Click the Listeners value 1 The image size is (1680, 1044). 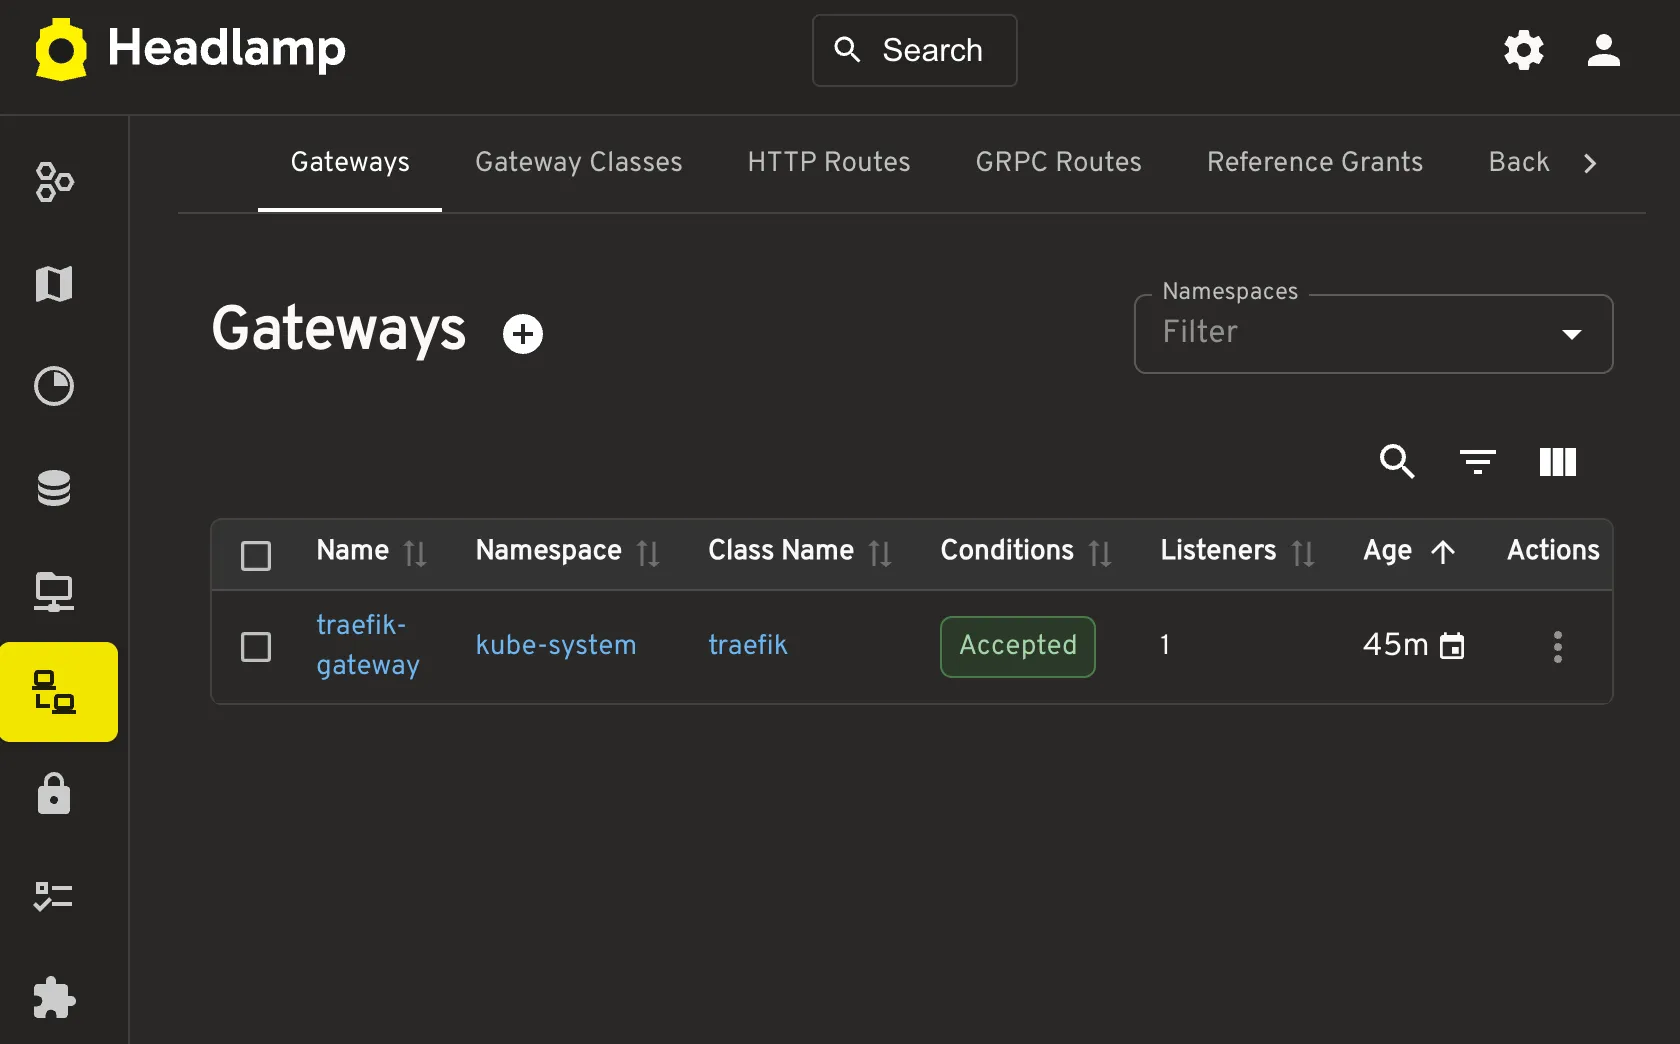[1165, 645]
